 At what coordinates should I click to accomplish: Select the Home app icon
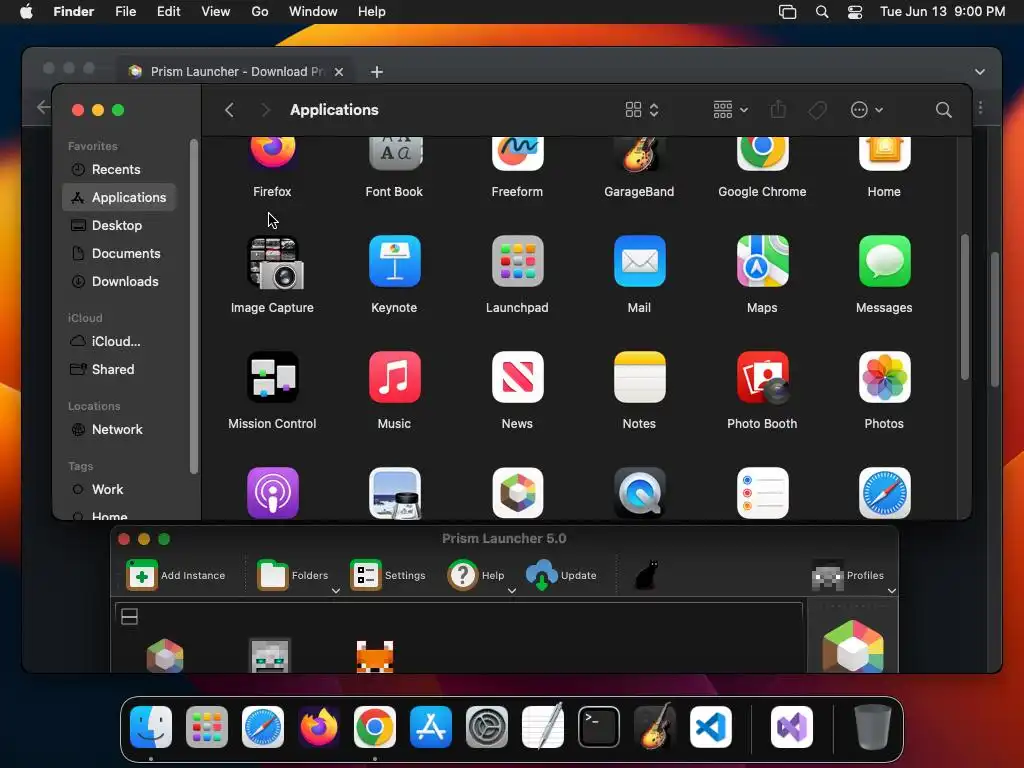pyautogui.click(x=884, y=154)
